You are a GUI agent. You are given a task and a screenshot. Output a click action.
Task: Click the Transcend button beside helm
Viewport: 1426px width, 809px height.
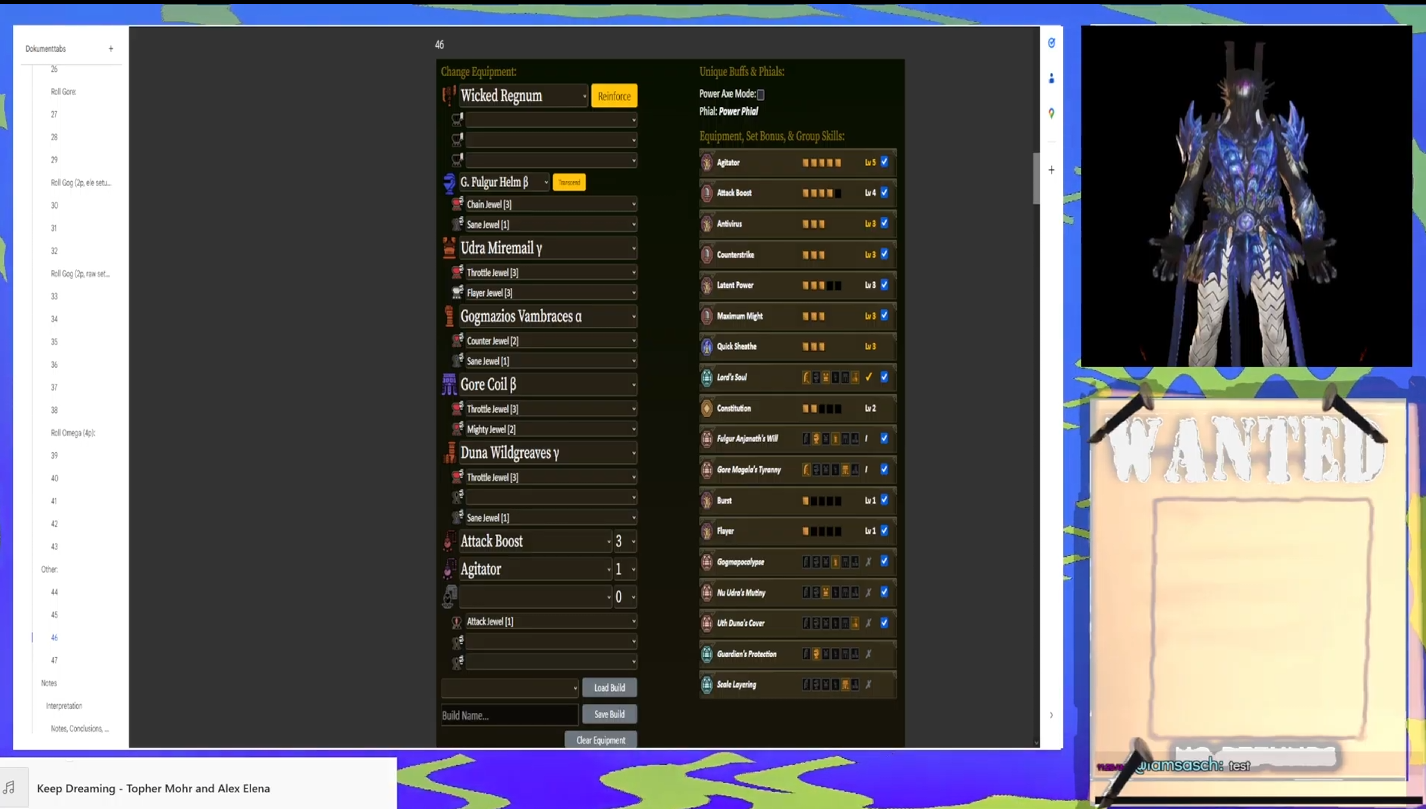pos(569,182)
